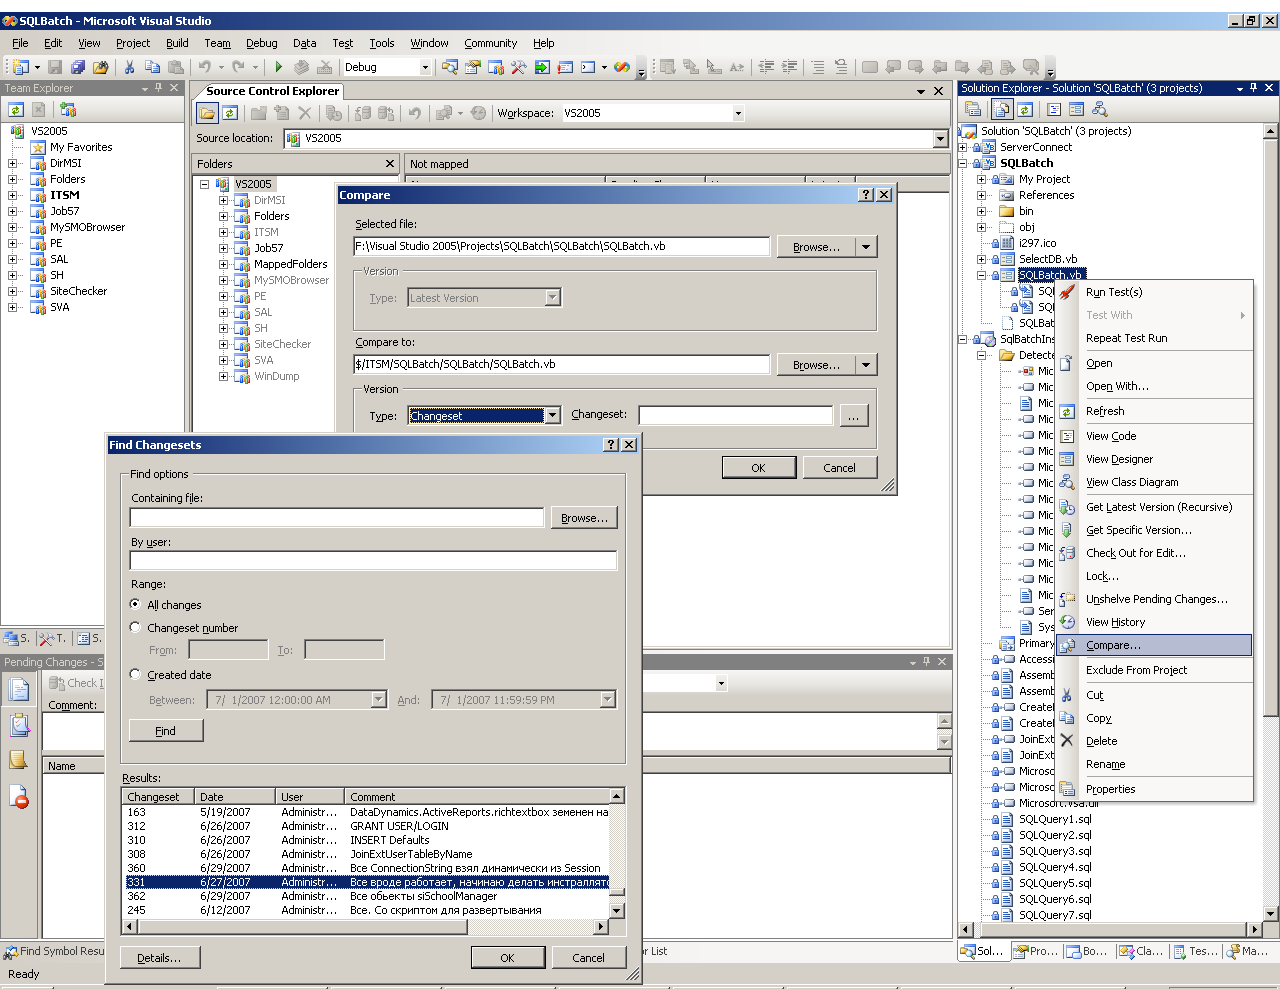Open the Tools menu
The image size is (1280, 989).
pyautogui.click(x=382, y=43)
